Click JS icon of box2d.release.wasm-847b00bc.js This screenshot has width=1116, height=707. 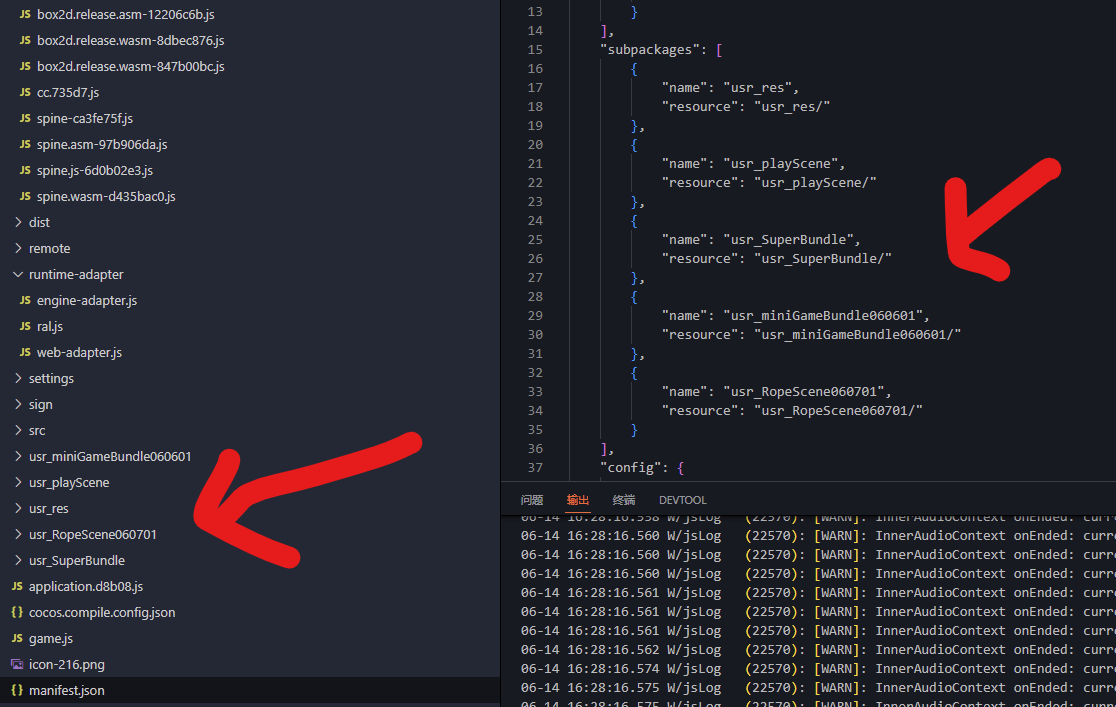point(25,66)
